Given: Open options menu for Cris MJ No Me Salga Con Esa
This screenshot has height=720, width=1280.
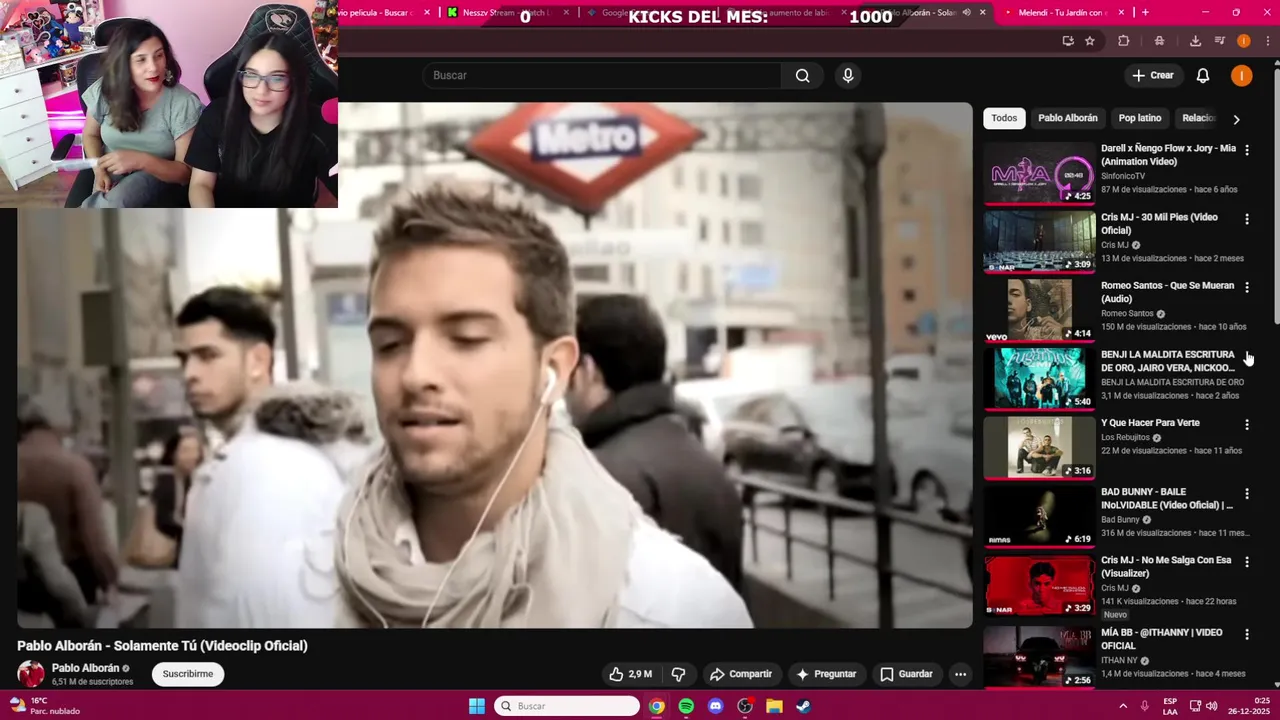Looking at the screenshot, I should pos(1246,562).
